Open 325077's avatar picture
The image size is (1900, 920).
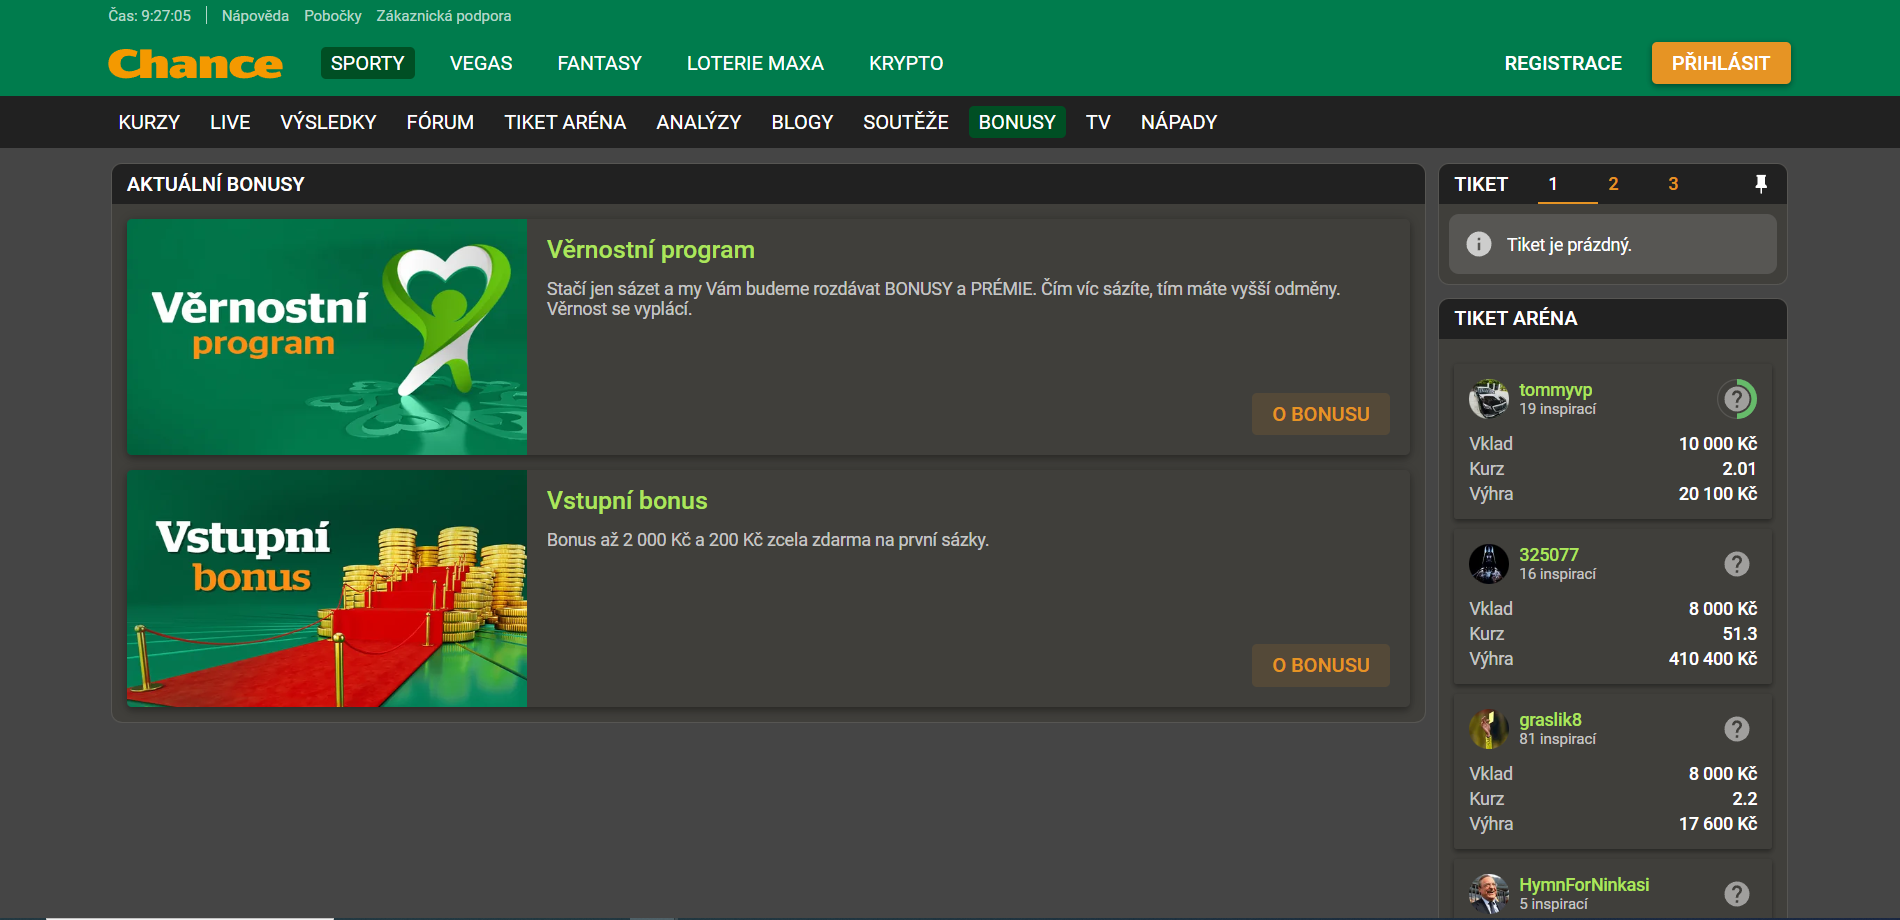point(1489,564)
